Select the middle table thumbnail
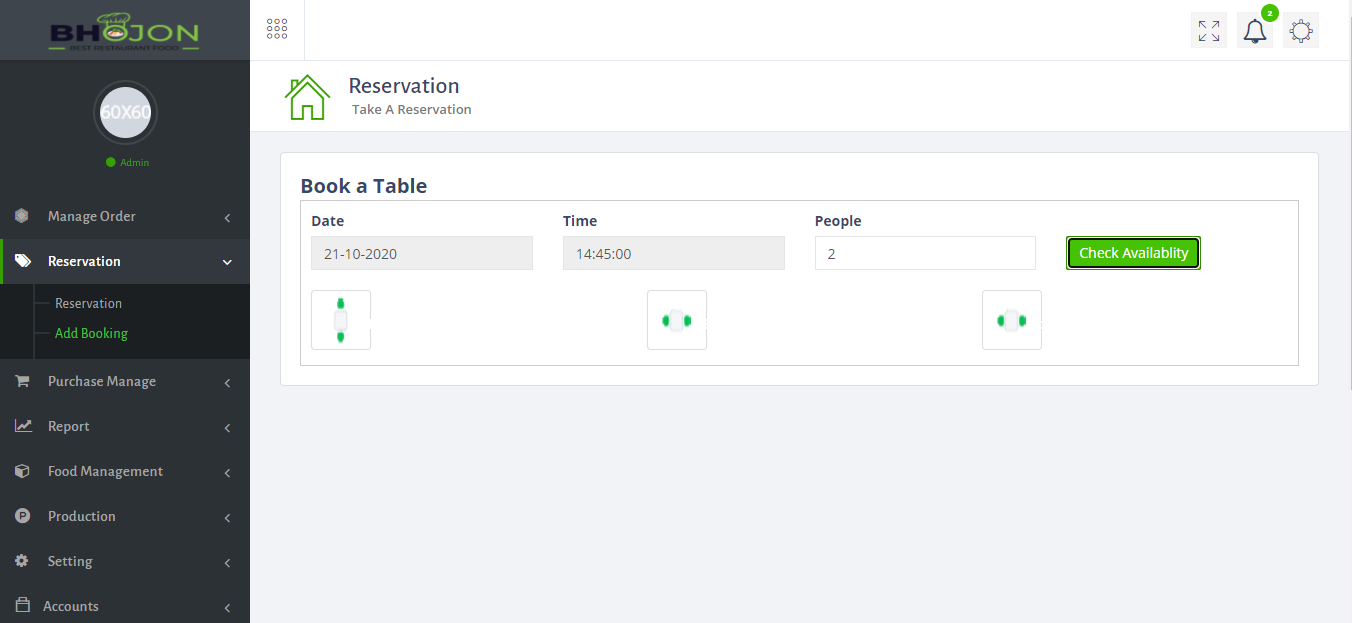The height and width of the screenshot is (623, 1352). tap(677, 320)
